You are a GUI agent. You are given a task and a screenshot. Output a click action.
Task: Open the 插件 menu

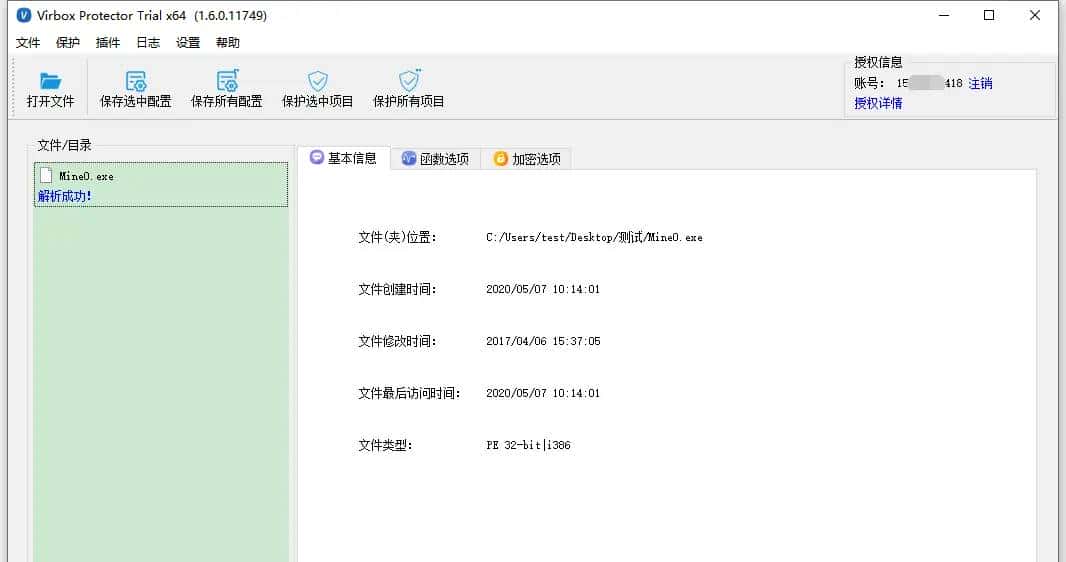coord(108,43)
